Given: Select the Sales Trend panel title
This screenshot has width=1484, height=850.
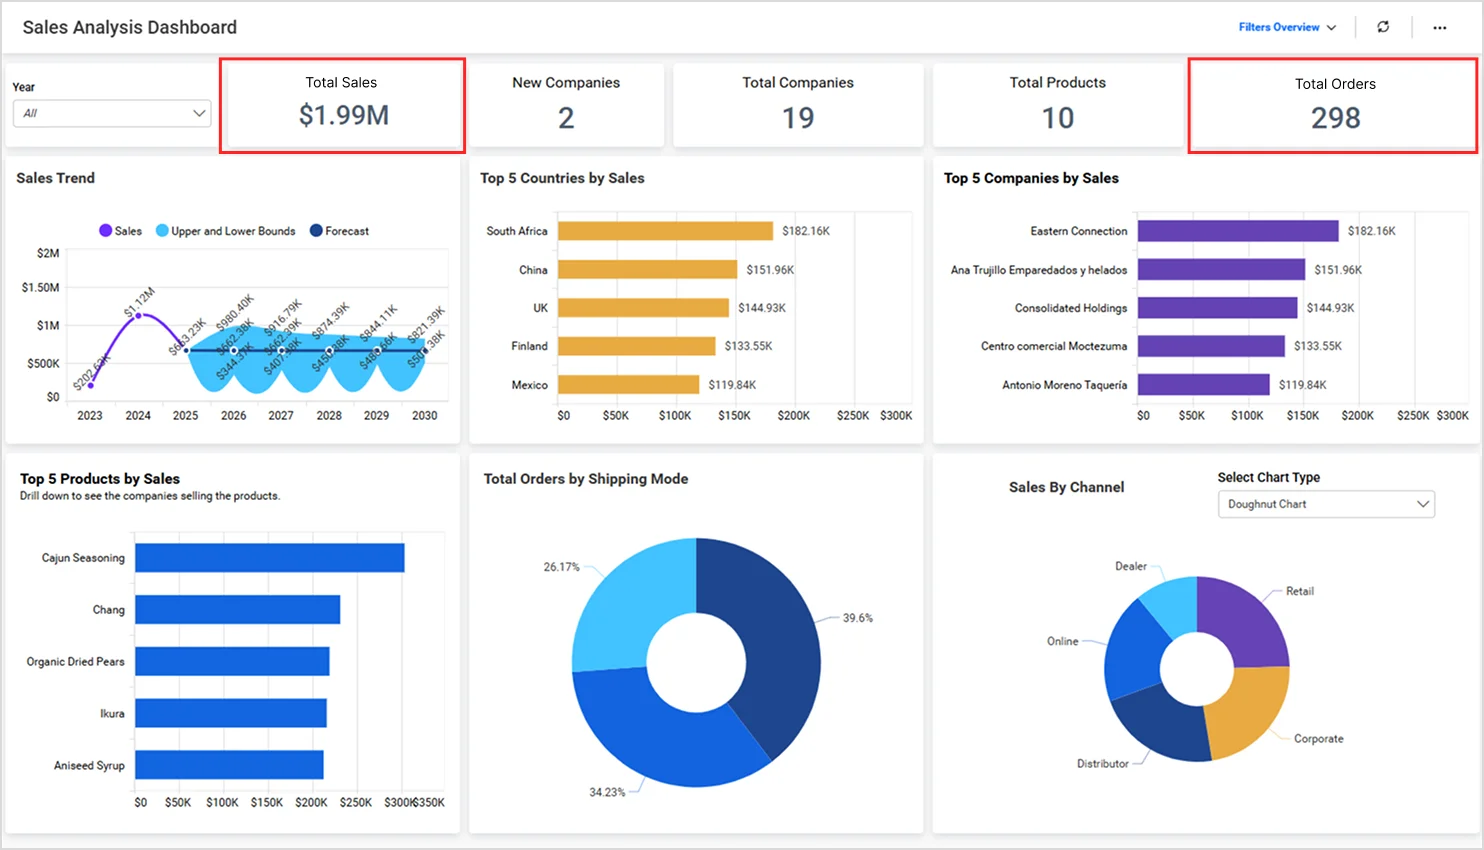Looking at the screenshot, I should tap(55, 178).
